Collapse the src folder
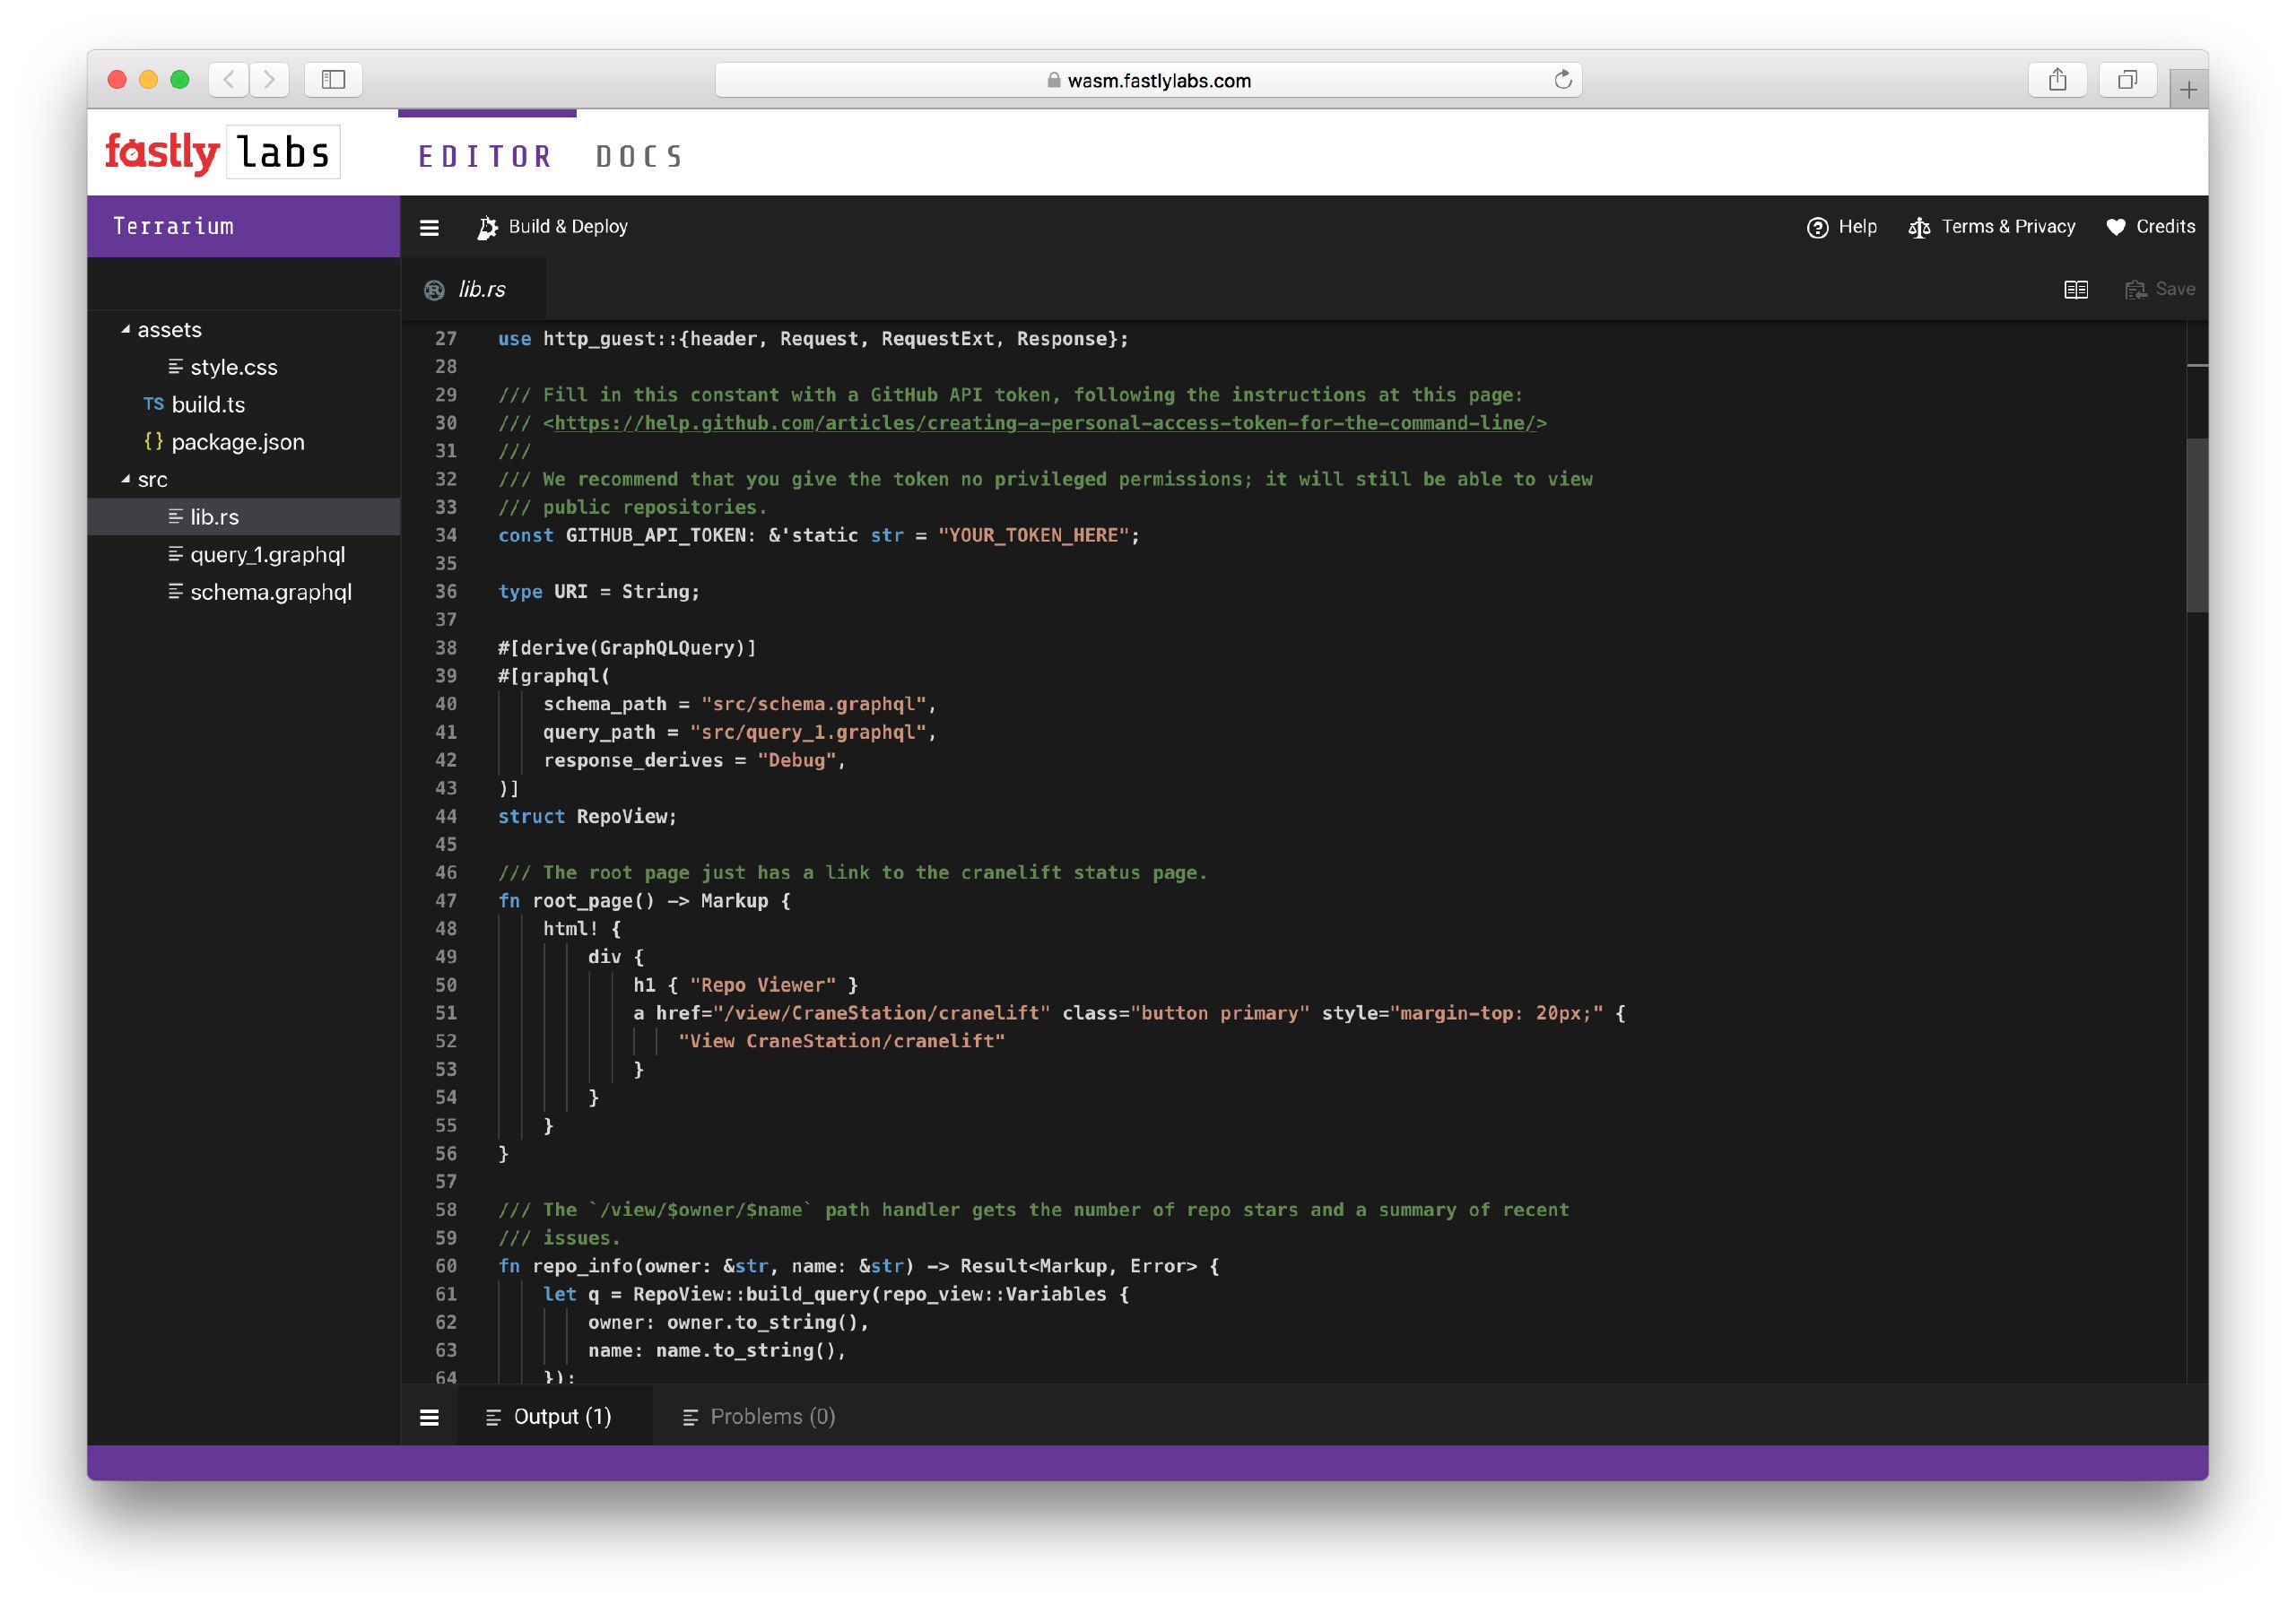 (126, 479)
